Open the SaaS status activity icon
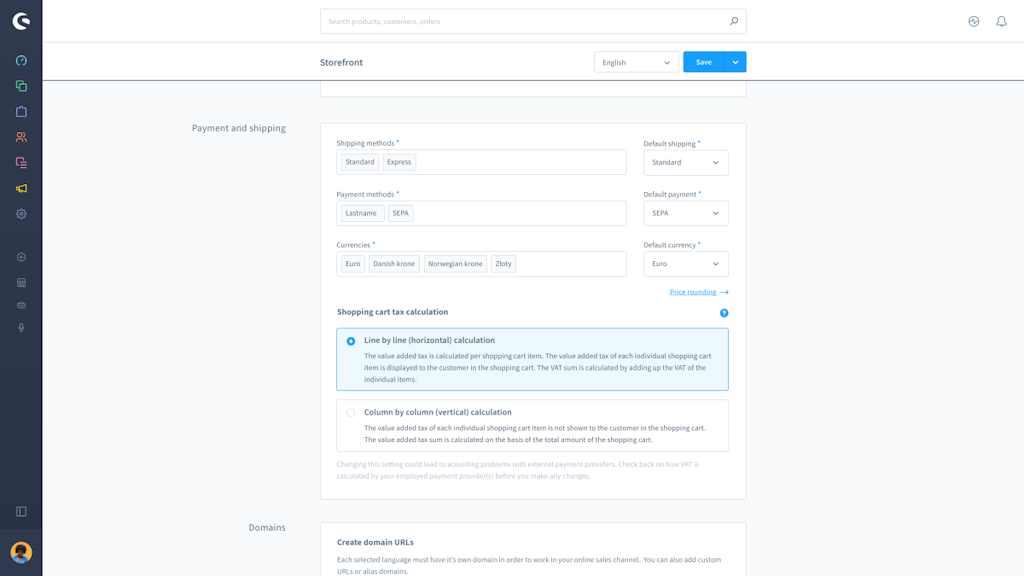1024x576 pixels. (x=973, y=20)
